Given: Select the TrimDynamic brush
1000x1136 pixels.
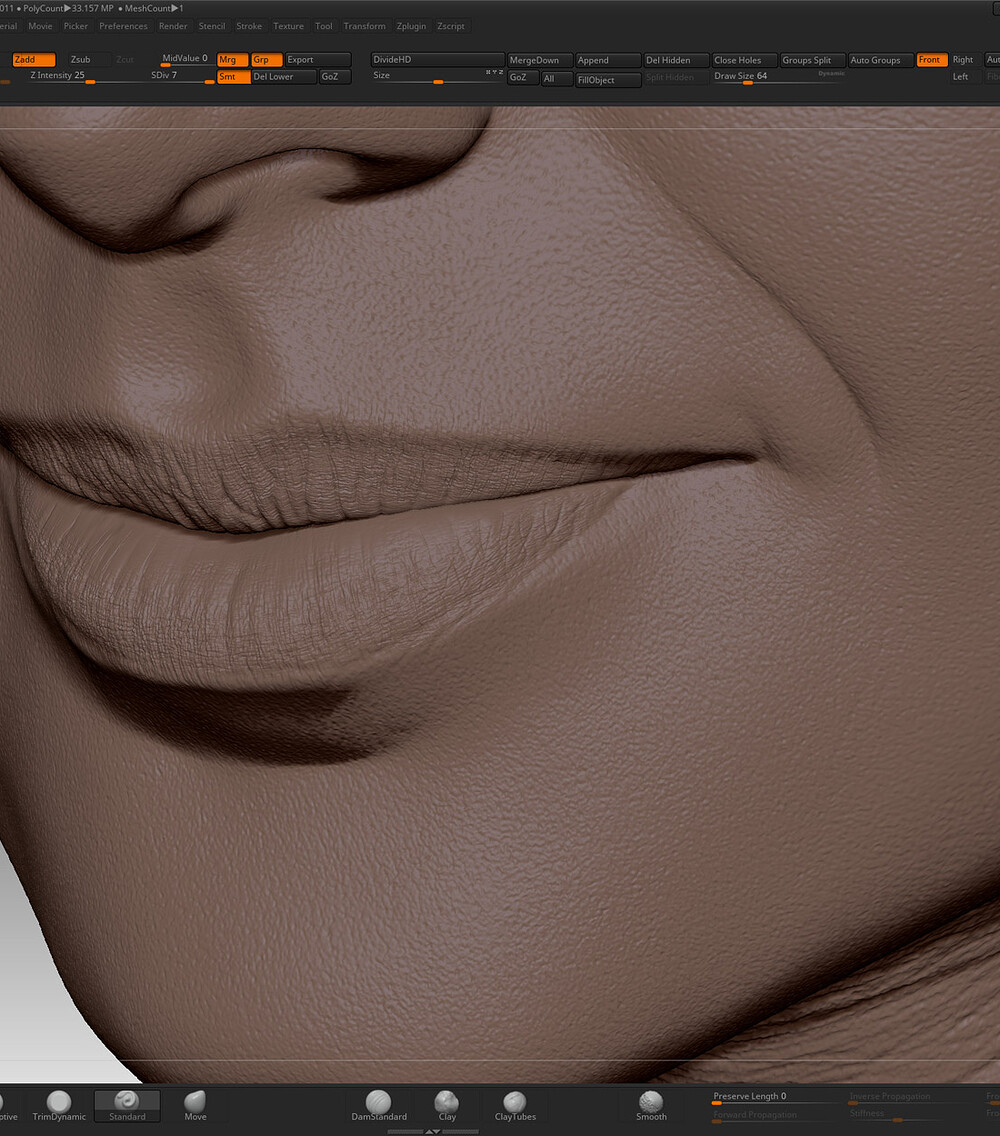Looking at the screenshot, I should pos(59,1106).
